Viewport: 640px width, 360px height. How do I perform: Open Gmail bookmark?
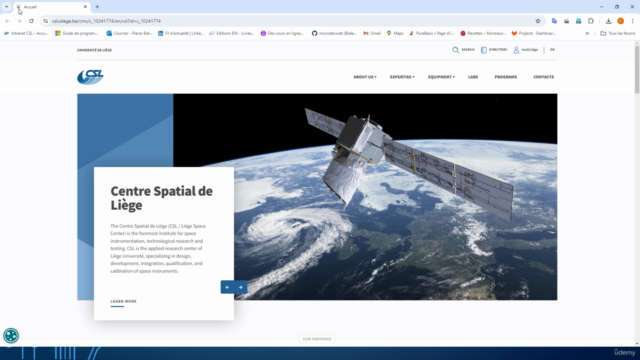[x=372, y=33]
